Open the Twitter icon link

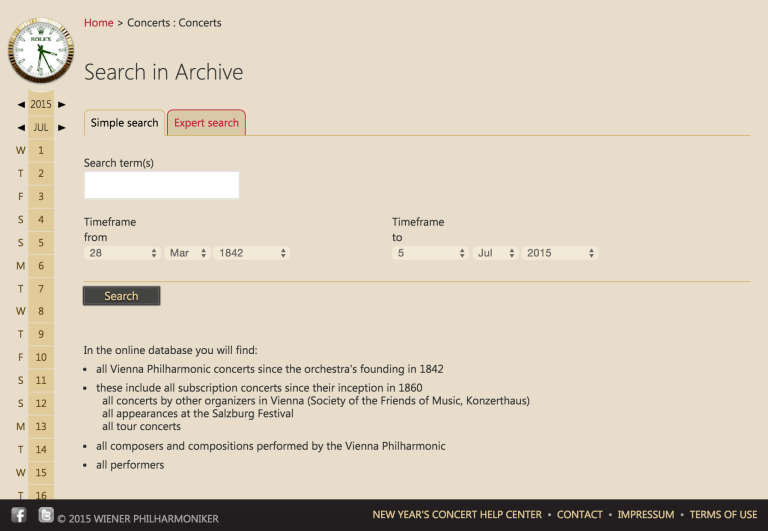(x=45, y=515)
